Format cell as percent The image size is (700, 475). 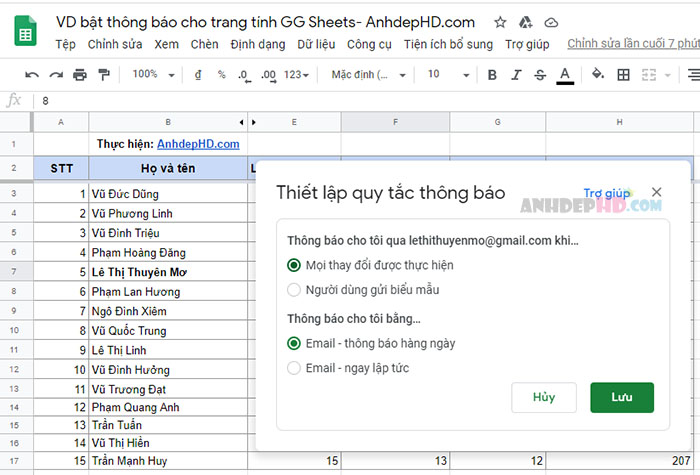[221, 75]
